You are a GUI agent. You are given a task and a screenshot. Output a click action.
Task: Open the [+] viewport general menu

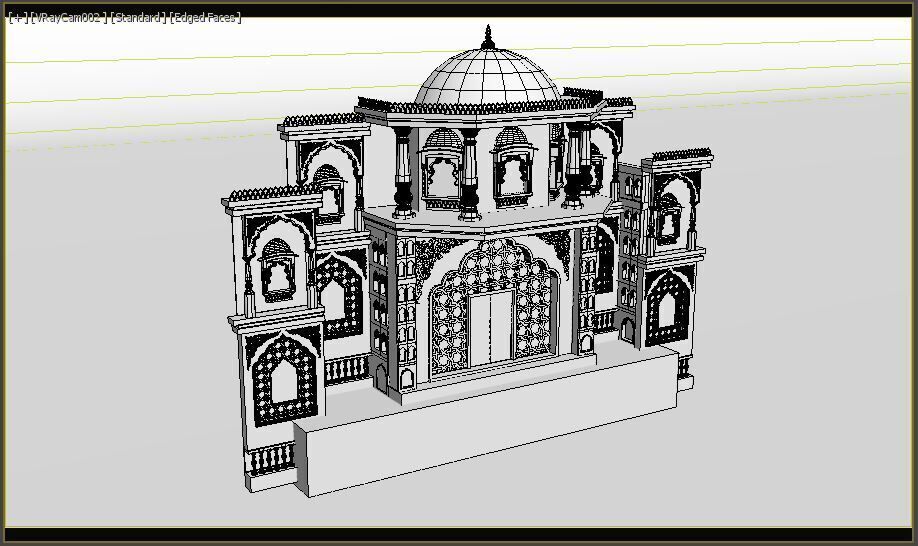pos(18,18)
